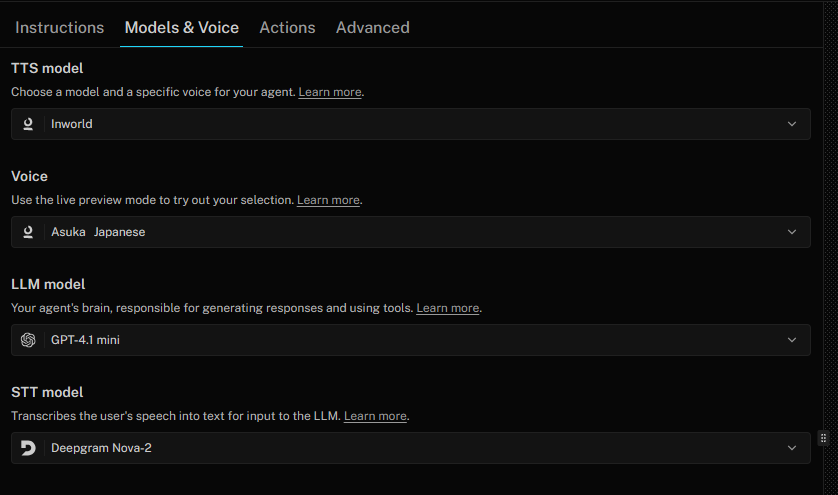The image size is (838, 495).
Task: Click the grip handle icon at right edge
Action: [x=824, y=438]
